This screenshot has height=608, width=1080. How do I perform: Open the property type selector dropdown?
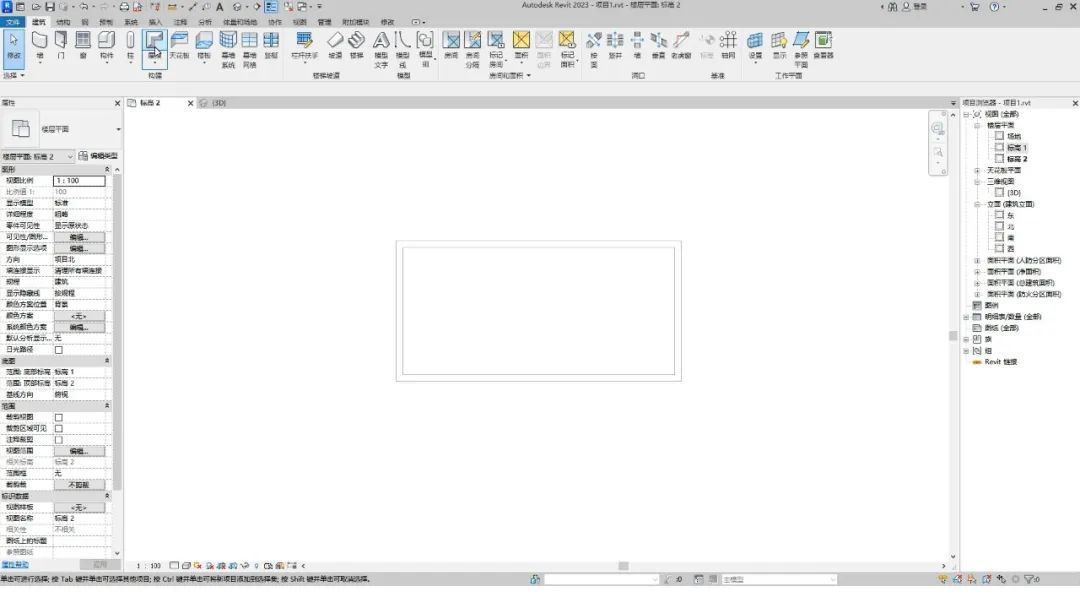point(118,129)
